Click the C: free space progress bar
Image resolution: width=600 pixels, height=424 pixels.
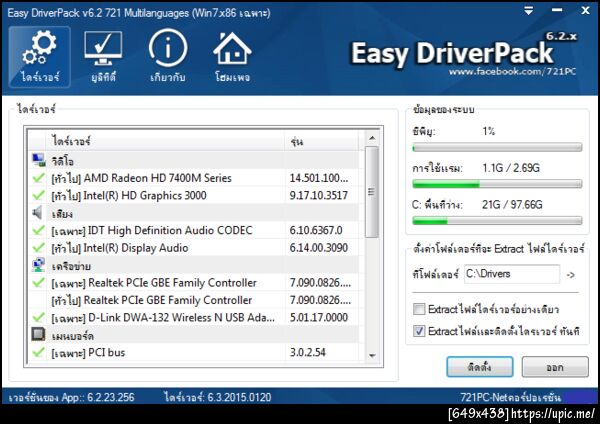497,220
